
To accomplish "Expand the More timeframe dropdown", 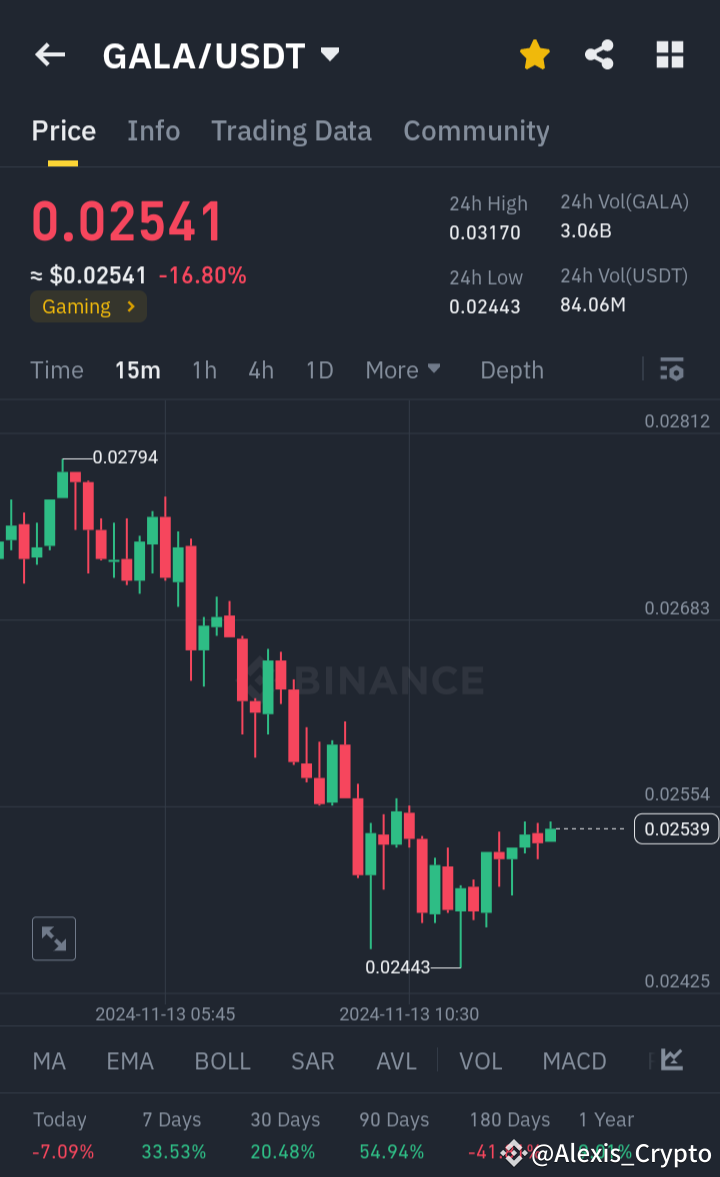I will [403, 370].
